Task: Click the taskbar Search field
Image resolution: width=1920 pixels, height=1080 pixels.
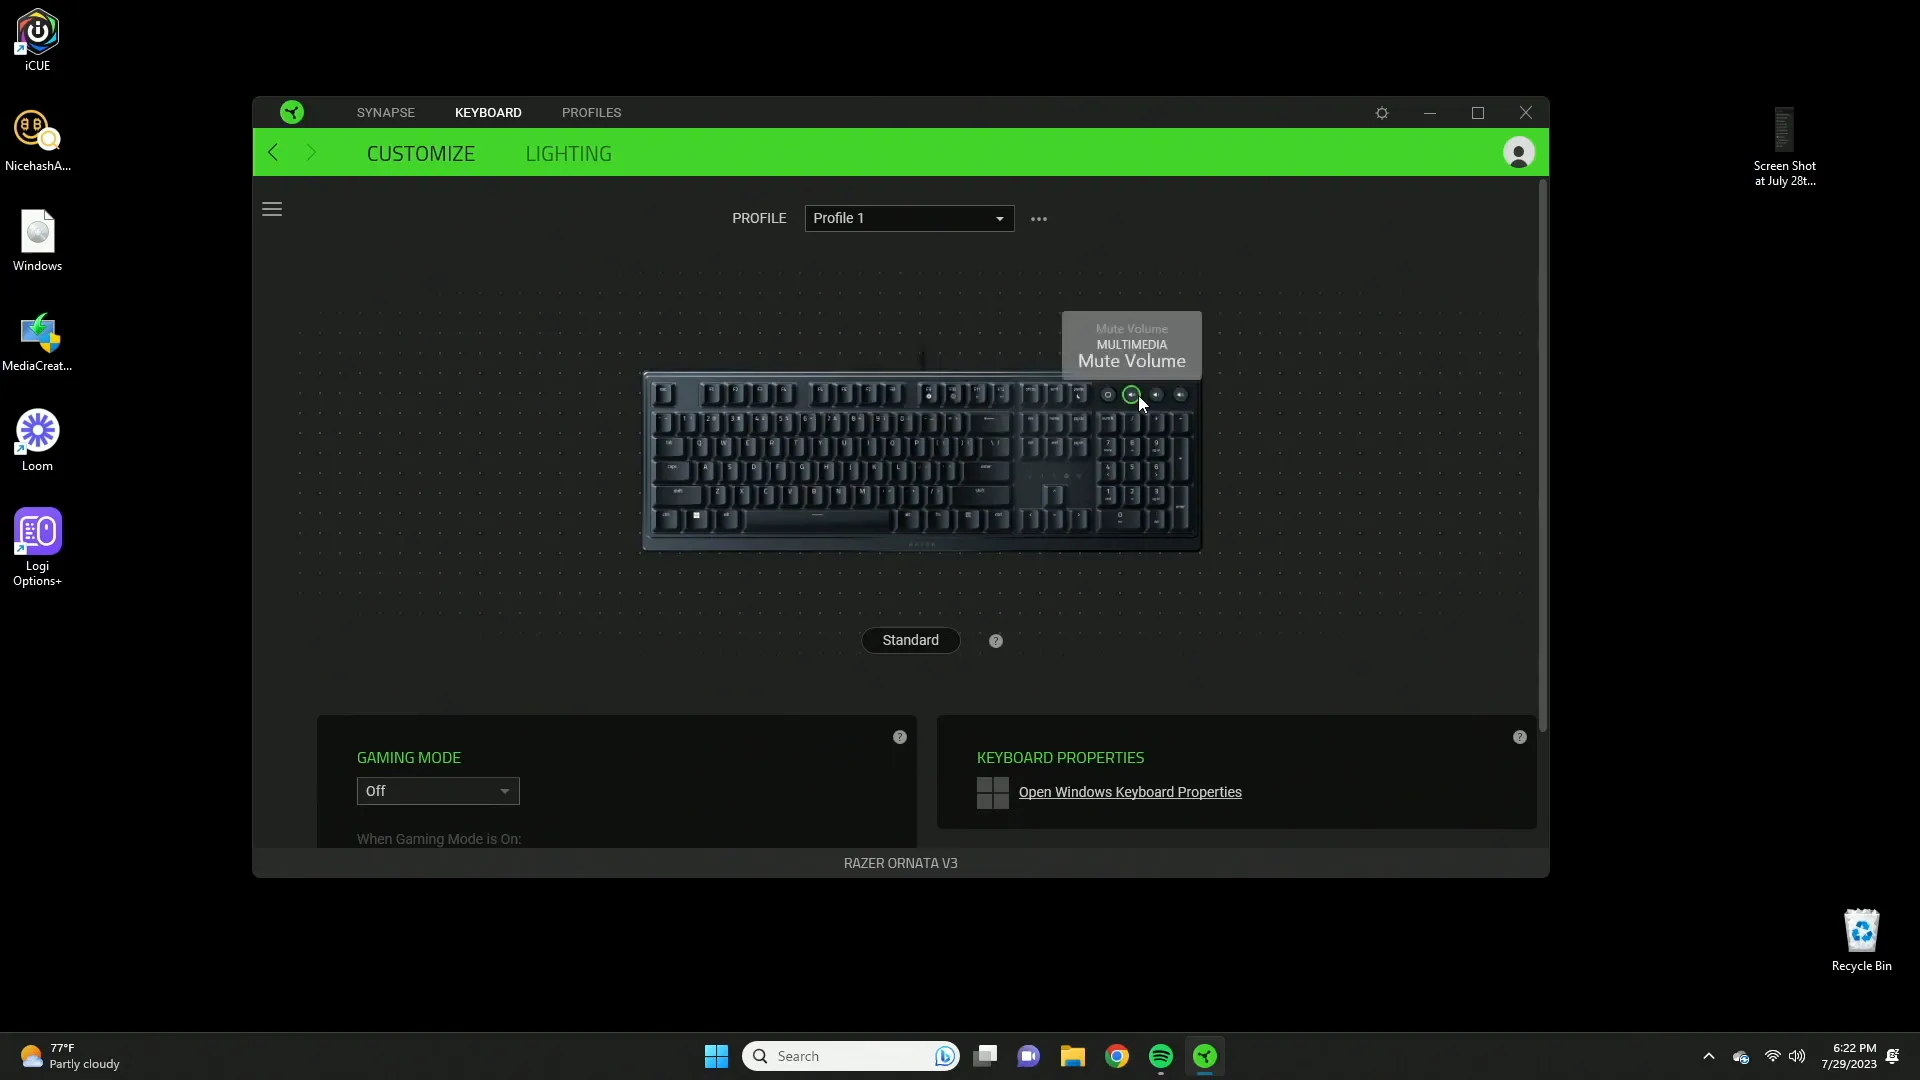Action: tap(851, 1057)
